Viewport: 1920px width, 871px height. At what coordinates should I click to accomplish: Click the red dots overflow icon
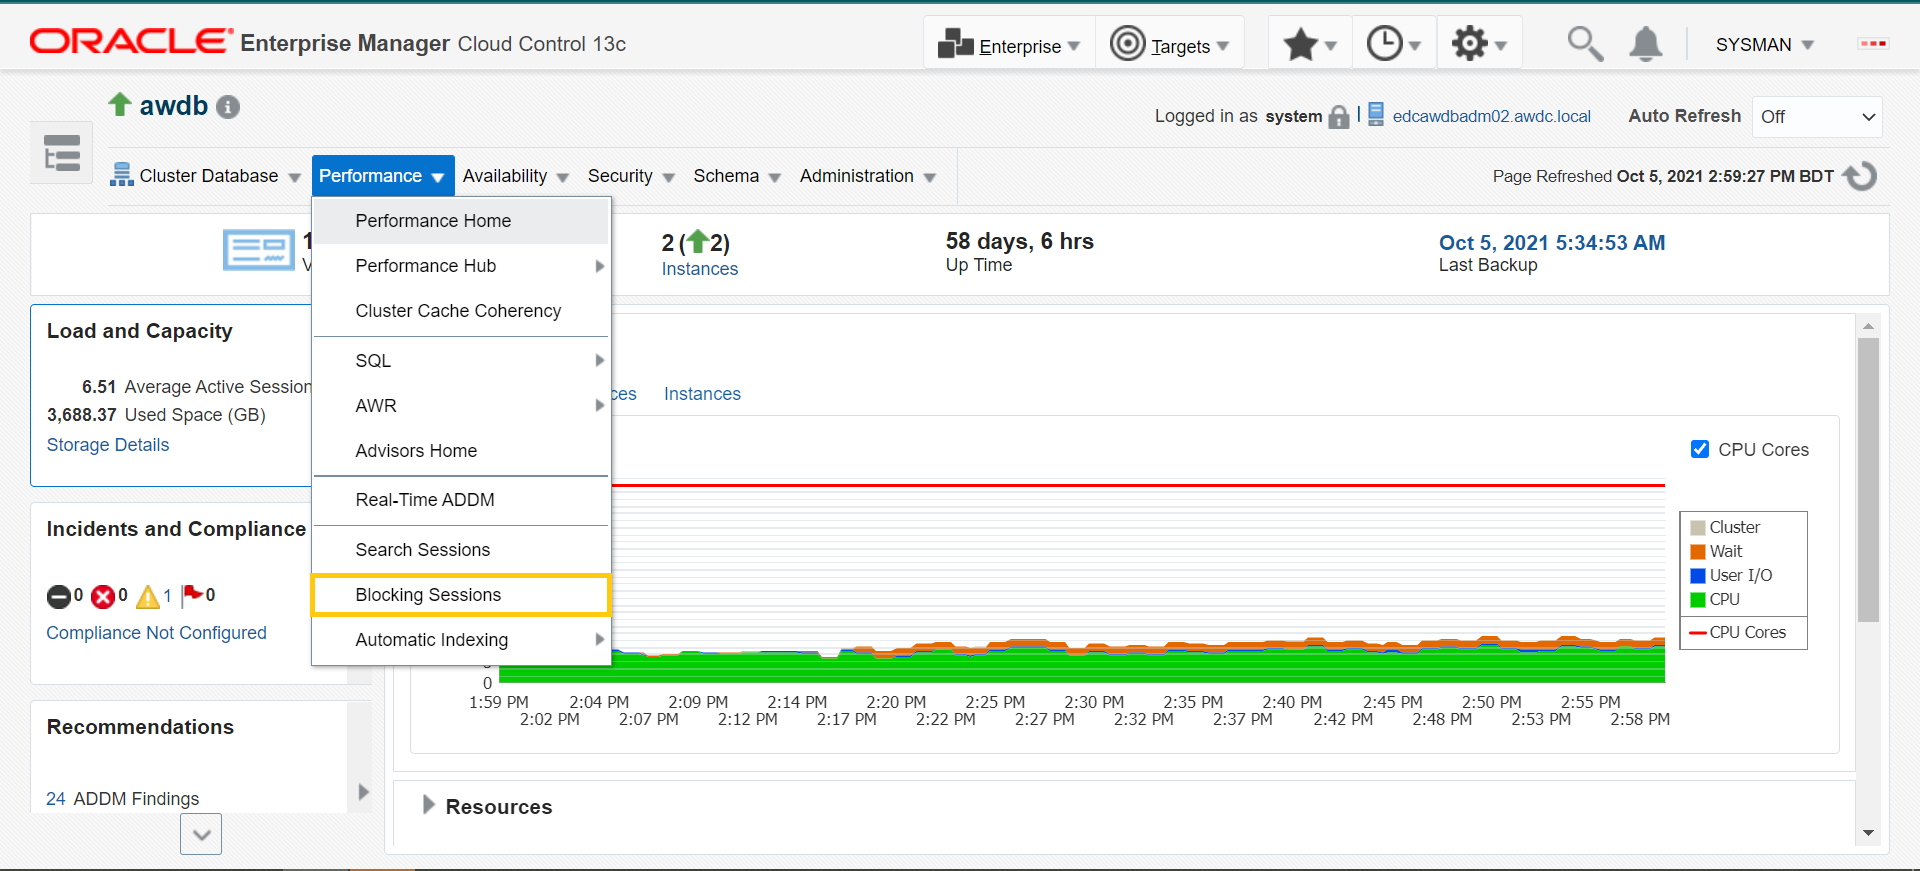(x=1872, y=44)
